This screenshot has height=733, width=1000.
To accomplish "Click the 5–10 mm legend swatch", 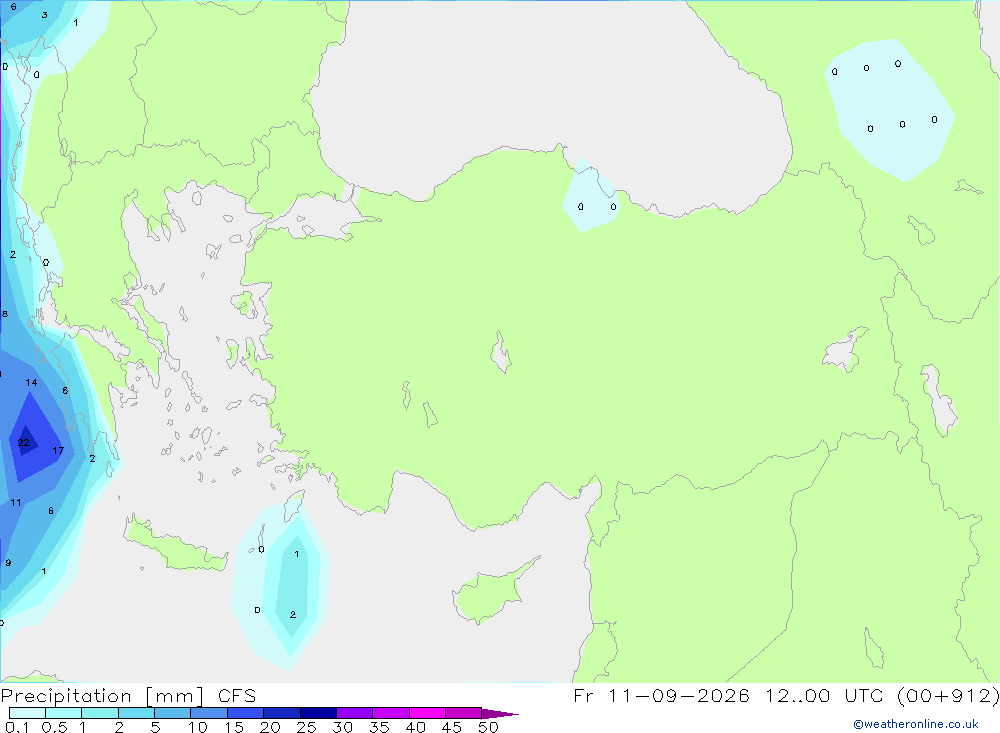I will click(x=172, y=713).
